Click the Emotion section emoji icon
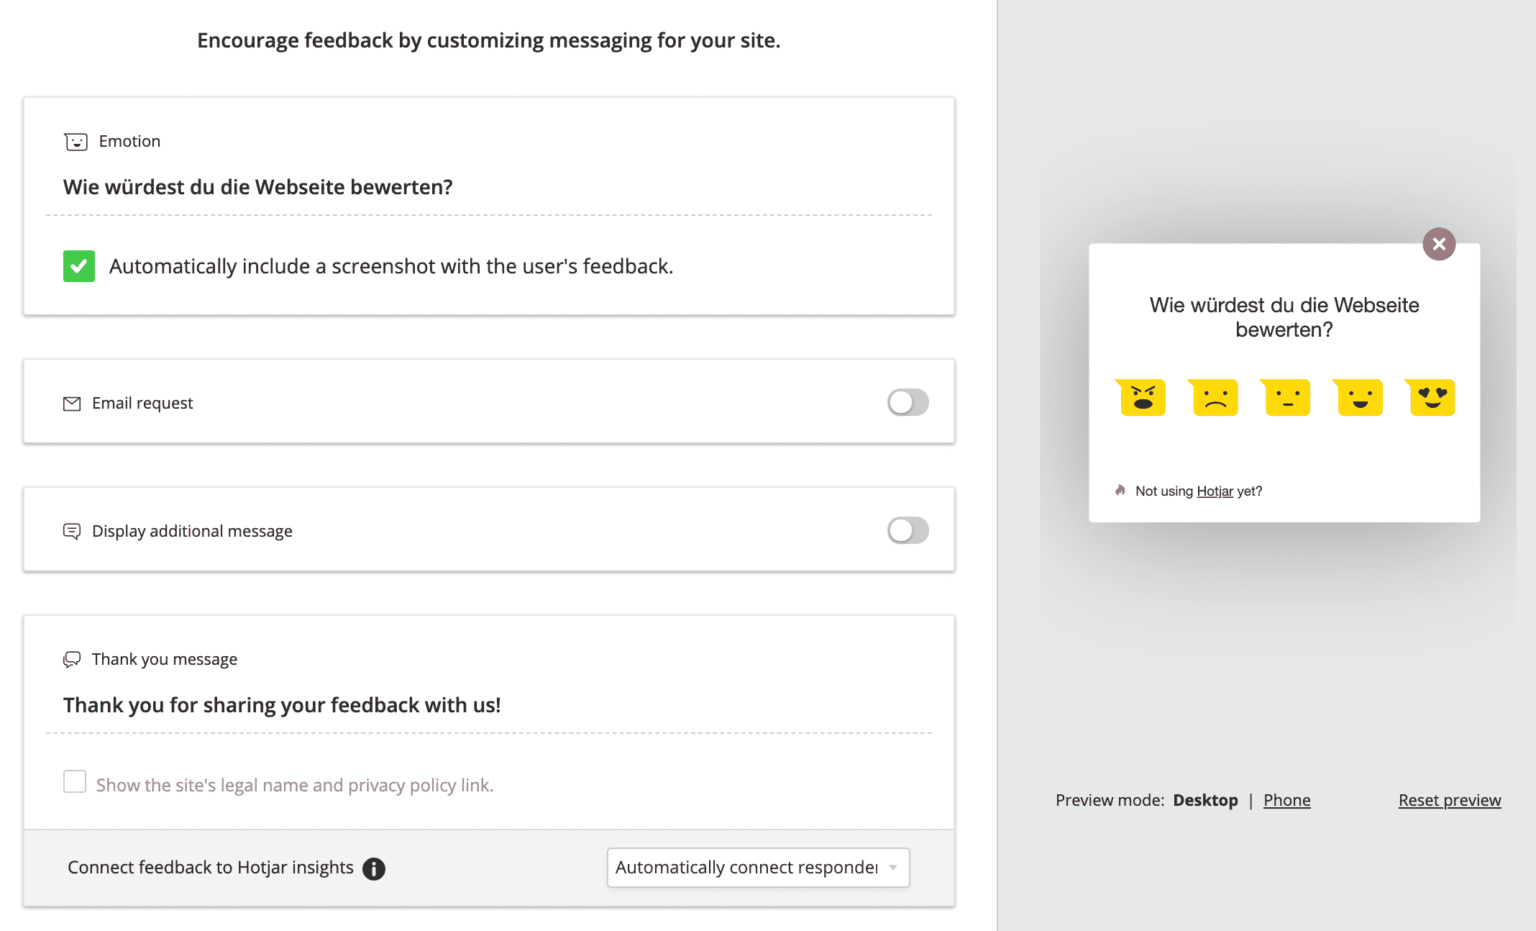This screenshot has height=931, width=1536. click(x=76, y=141)
